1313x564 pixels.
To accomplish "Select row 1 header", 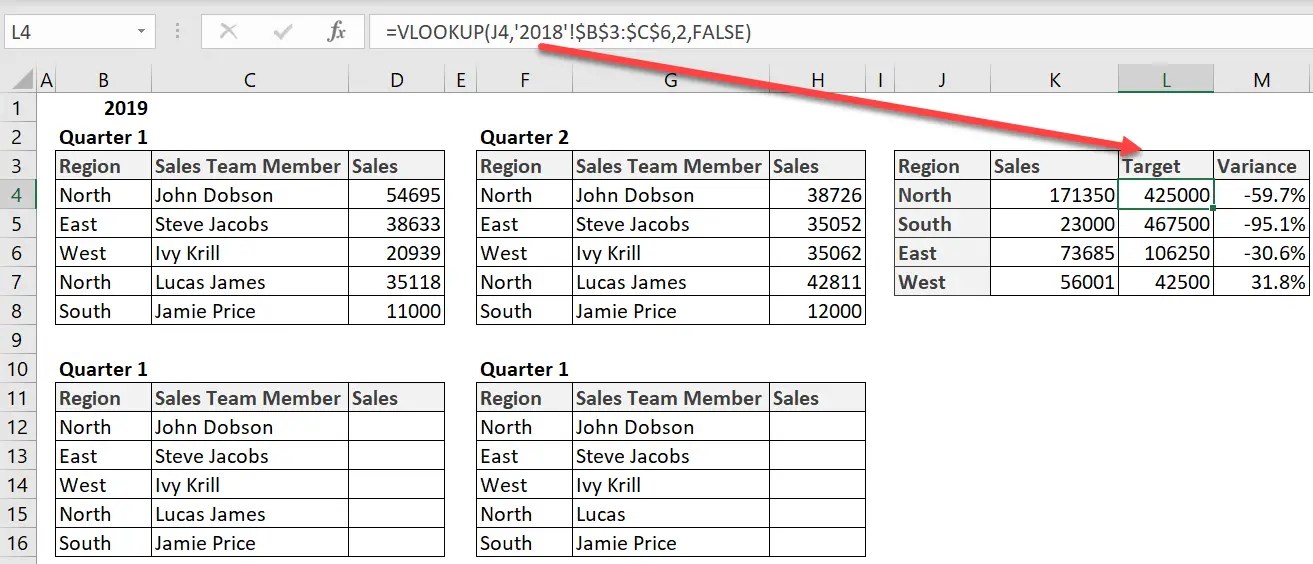I will (18, 108).
